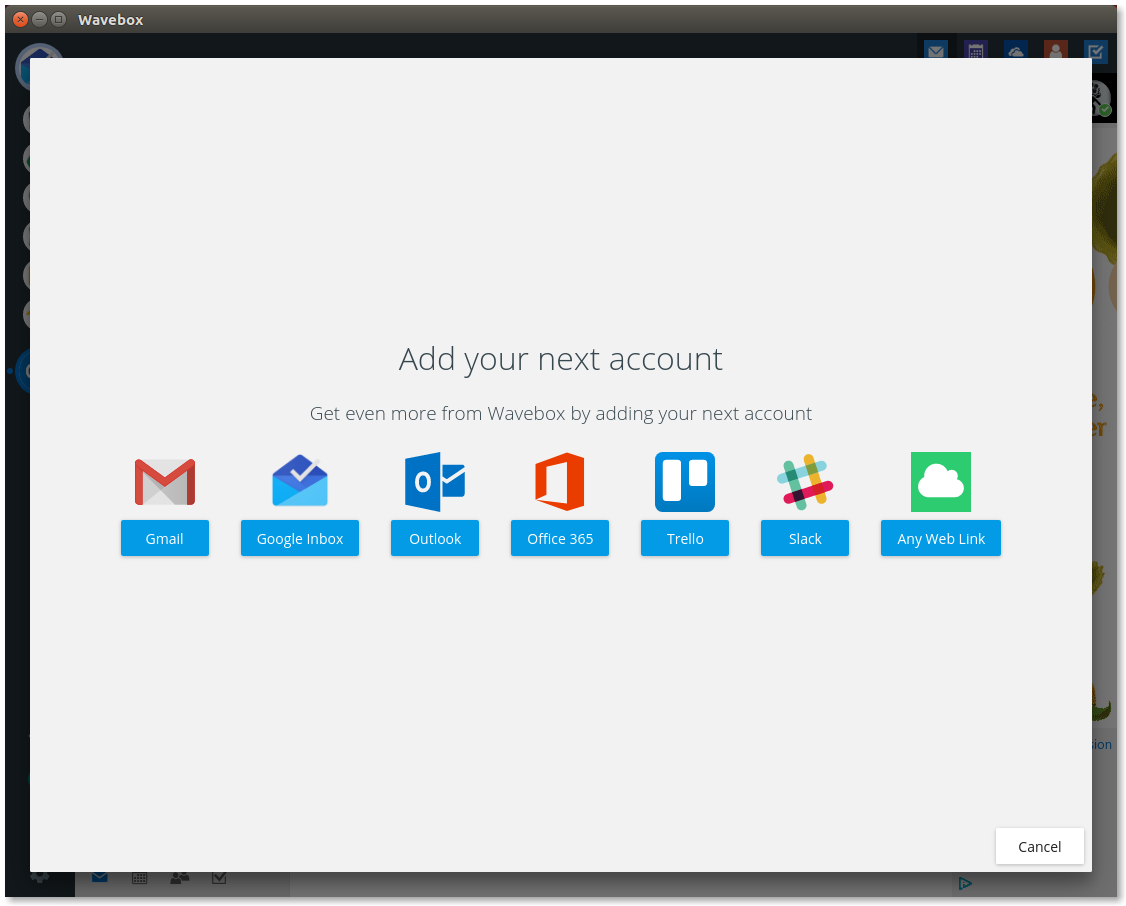Open tasks checkmark icon in top toolbar
The height and width of the screenshot is (906, 1126).
pos(1095,50)
